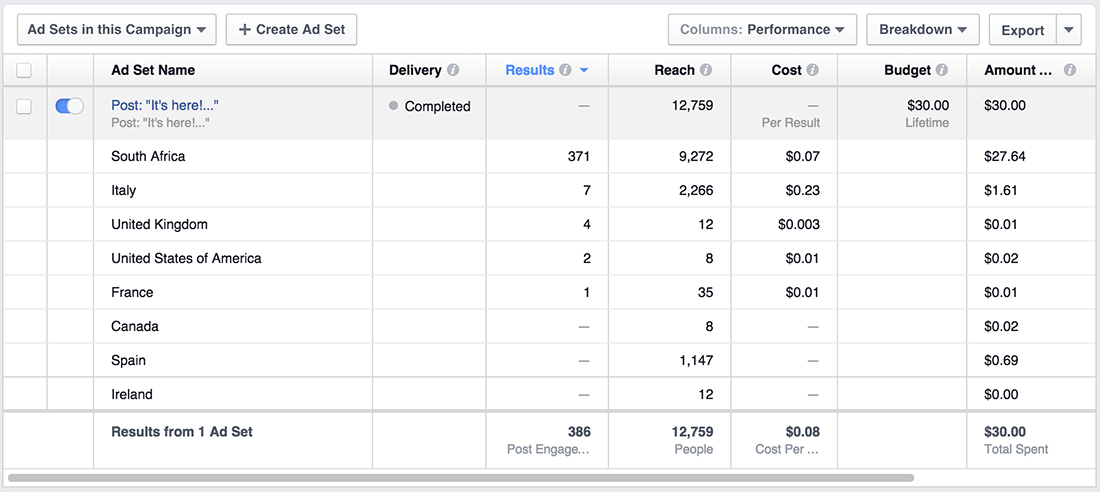Click the 2,266 reach value for Italy
The height and width of the screenshot is (492, 1100).
(695, 190)
